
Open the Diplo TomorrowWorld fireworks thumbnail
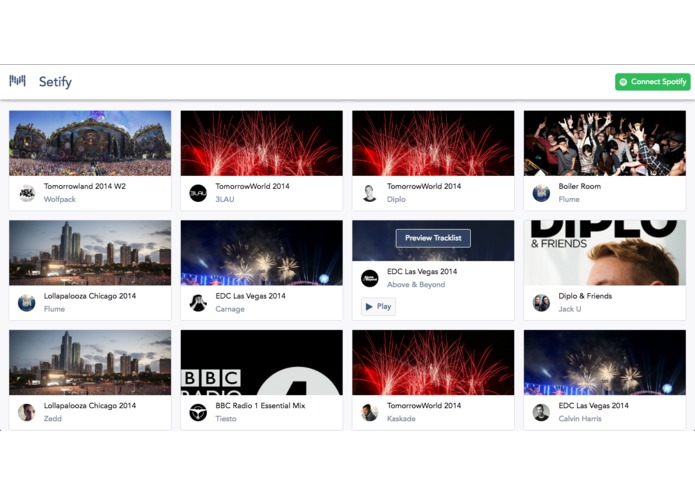pyautogui.click(x=433, y=143)
